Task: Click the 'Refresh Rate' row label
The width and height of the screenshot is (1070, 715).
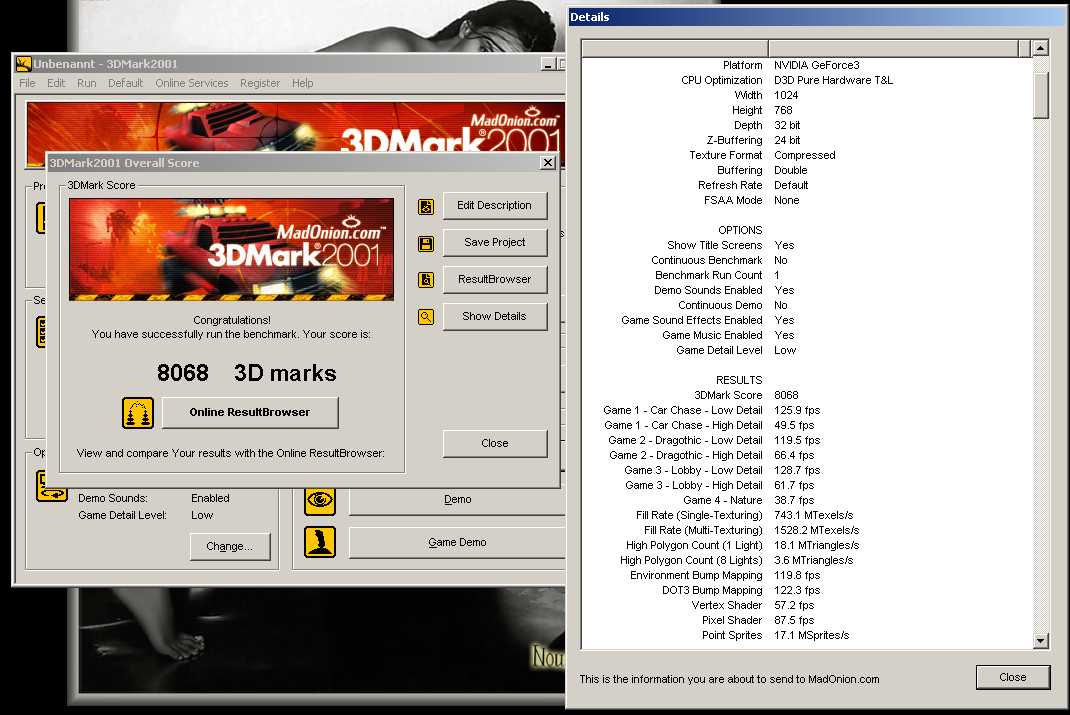Action: (730, 185)
